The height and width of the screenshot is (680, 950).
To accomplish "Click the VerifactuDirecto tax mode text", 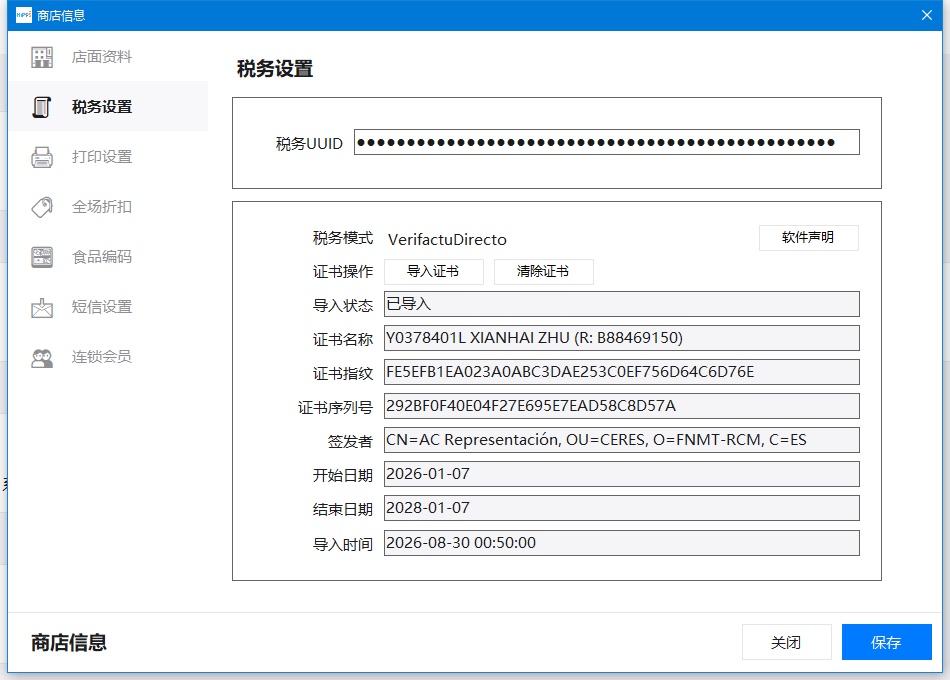I will (447, 239).
